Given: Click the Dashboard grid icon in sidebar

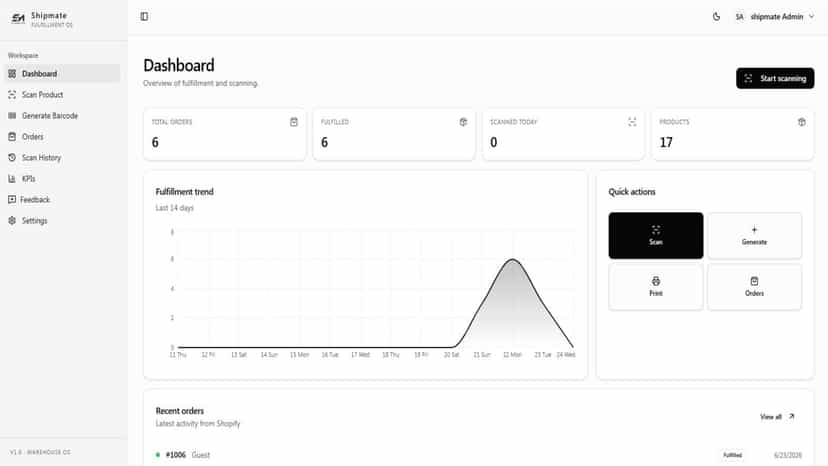Looking at the screenshot, I should [x=12, y=73].
